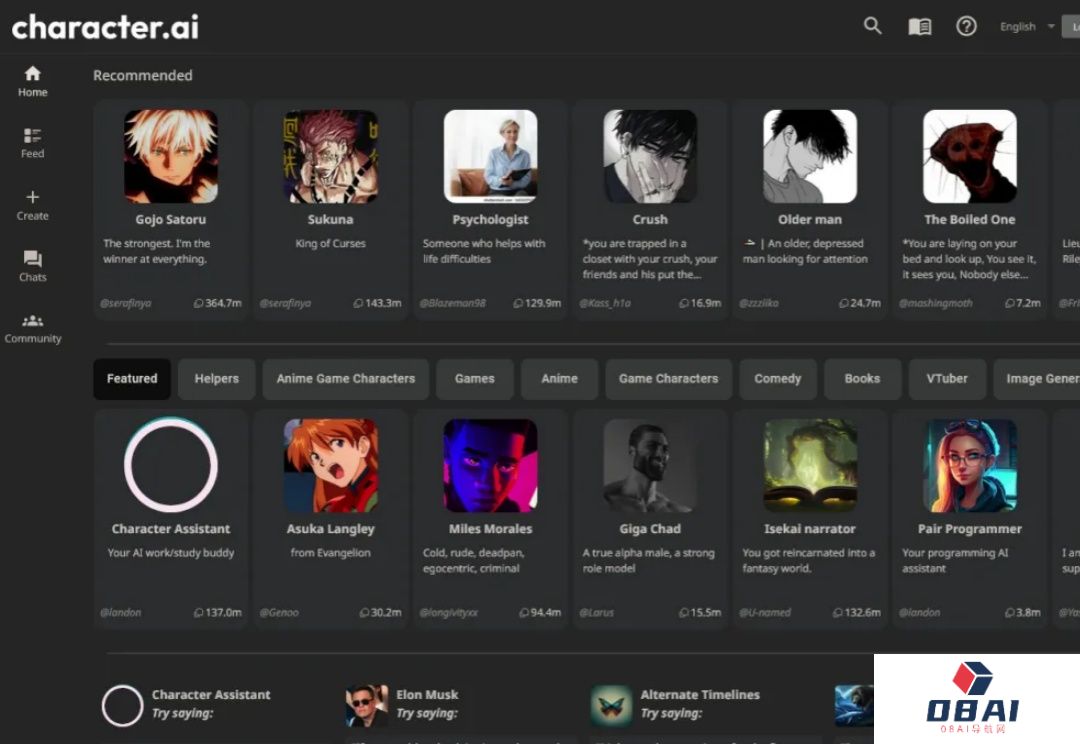The width and height of the screenshot is (1080, 744).
Task: Click 129.9m chat count on Psychologist
Action: 537,303
